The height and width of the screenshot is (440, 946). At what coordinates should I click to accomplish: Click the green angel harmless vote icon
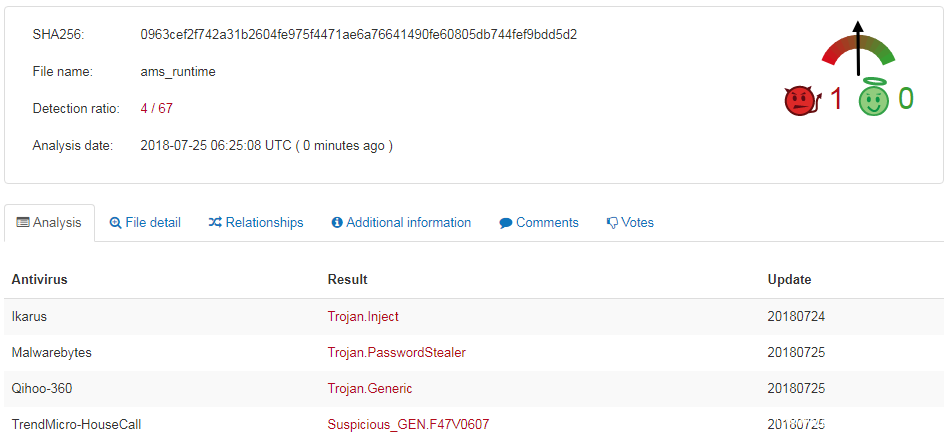coord(873,98)
